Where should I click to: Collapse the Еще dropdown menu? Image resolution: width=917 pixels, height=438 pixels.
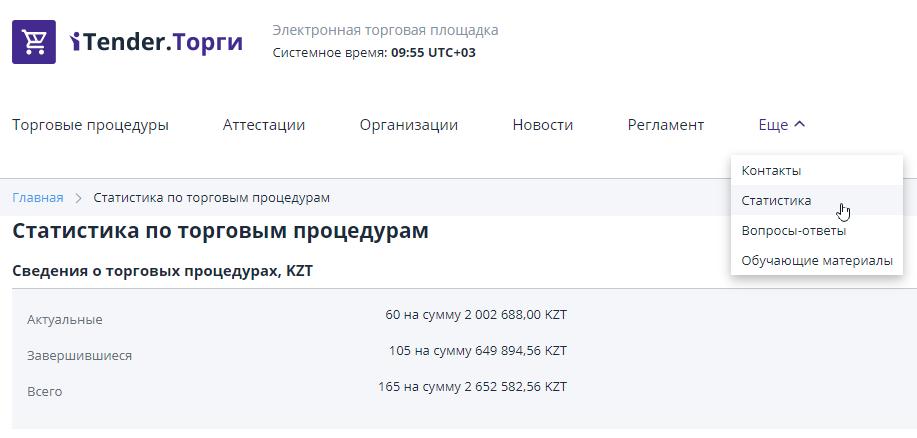[x=781, y=125]
